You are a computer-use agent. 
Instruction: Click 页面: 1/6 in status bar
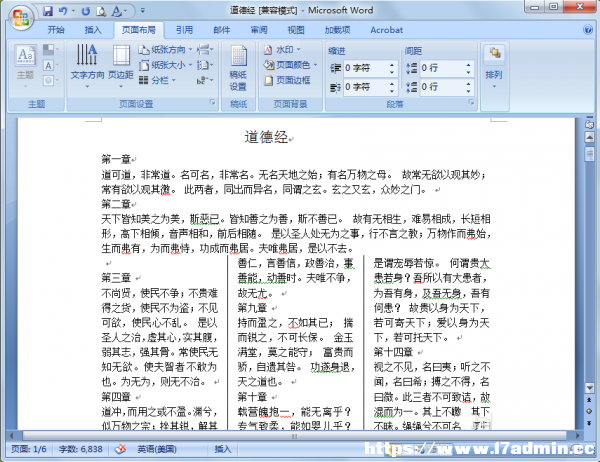click(29, 449)
